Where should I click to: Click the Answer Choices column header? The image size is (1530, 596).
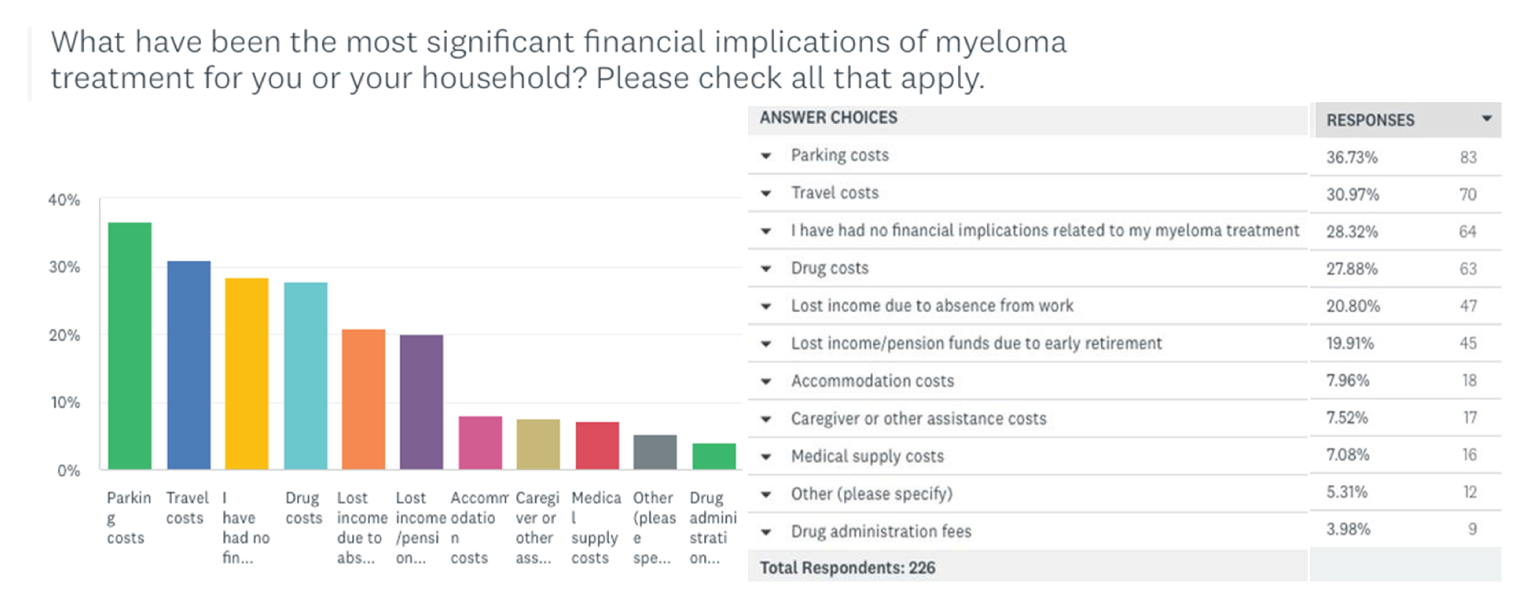pos(829,118)
